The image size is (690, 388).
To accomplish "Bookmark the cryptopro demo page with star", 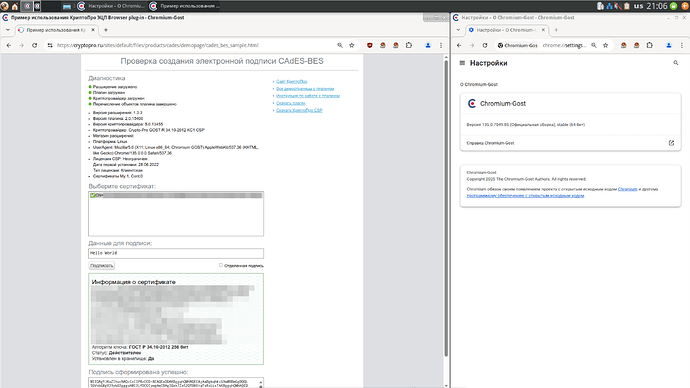I will coord(352,45).
